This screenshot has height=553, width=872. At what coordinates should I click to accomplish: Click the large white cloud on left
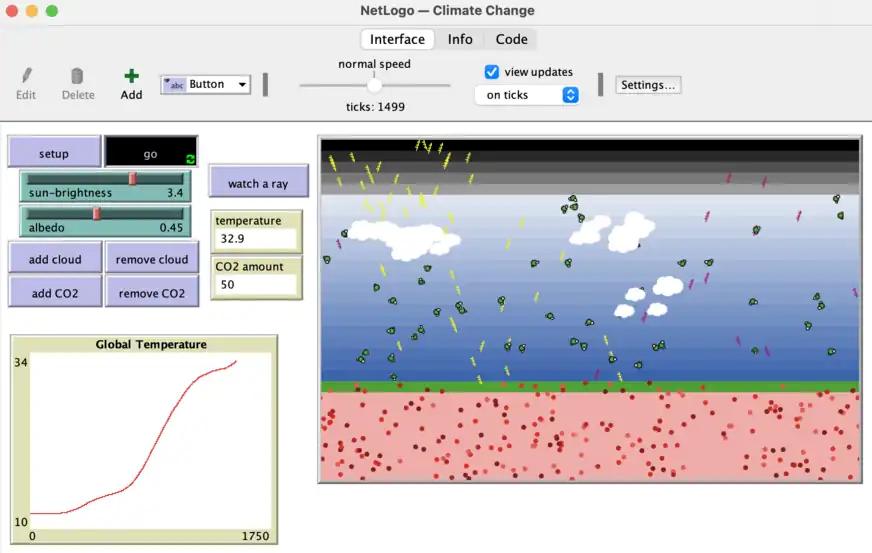click(x=400, y=236)
